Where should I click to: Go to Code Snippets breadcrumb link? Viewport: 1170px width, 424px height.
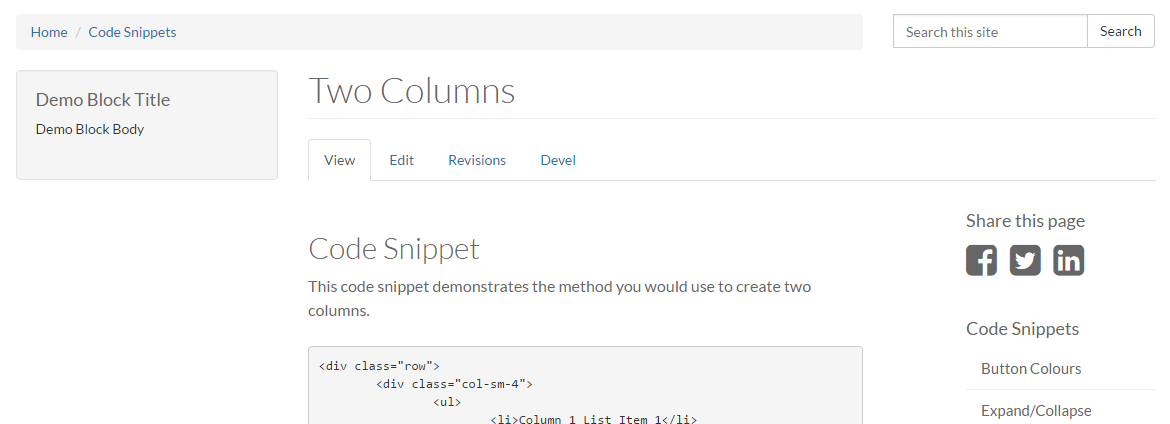pyautogui.click(x=133, y=32)
